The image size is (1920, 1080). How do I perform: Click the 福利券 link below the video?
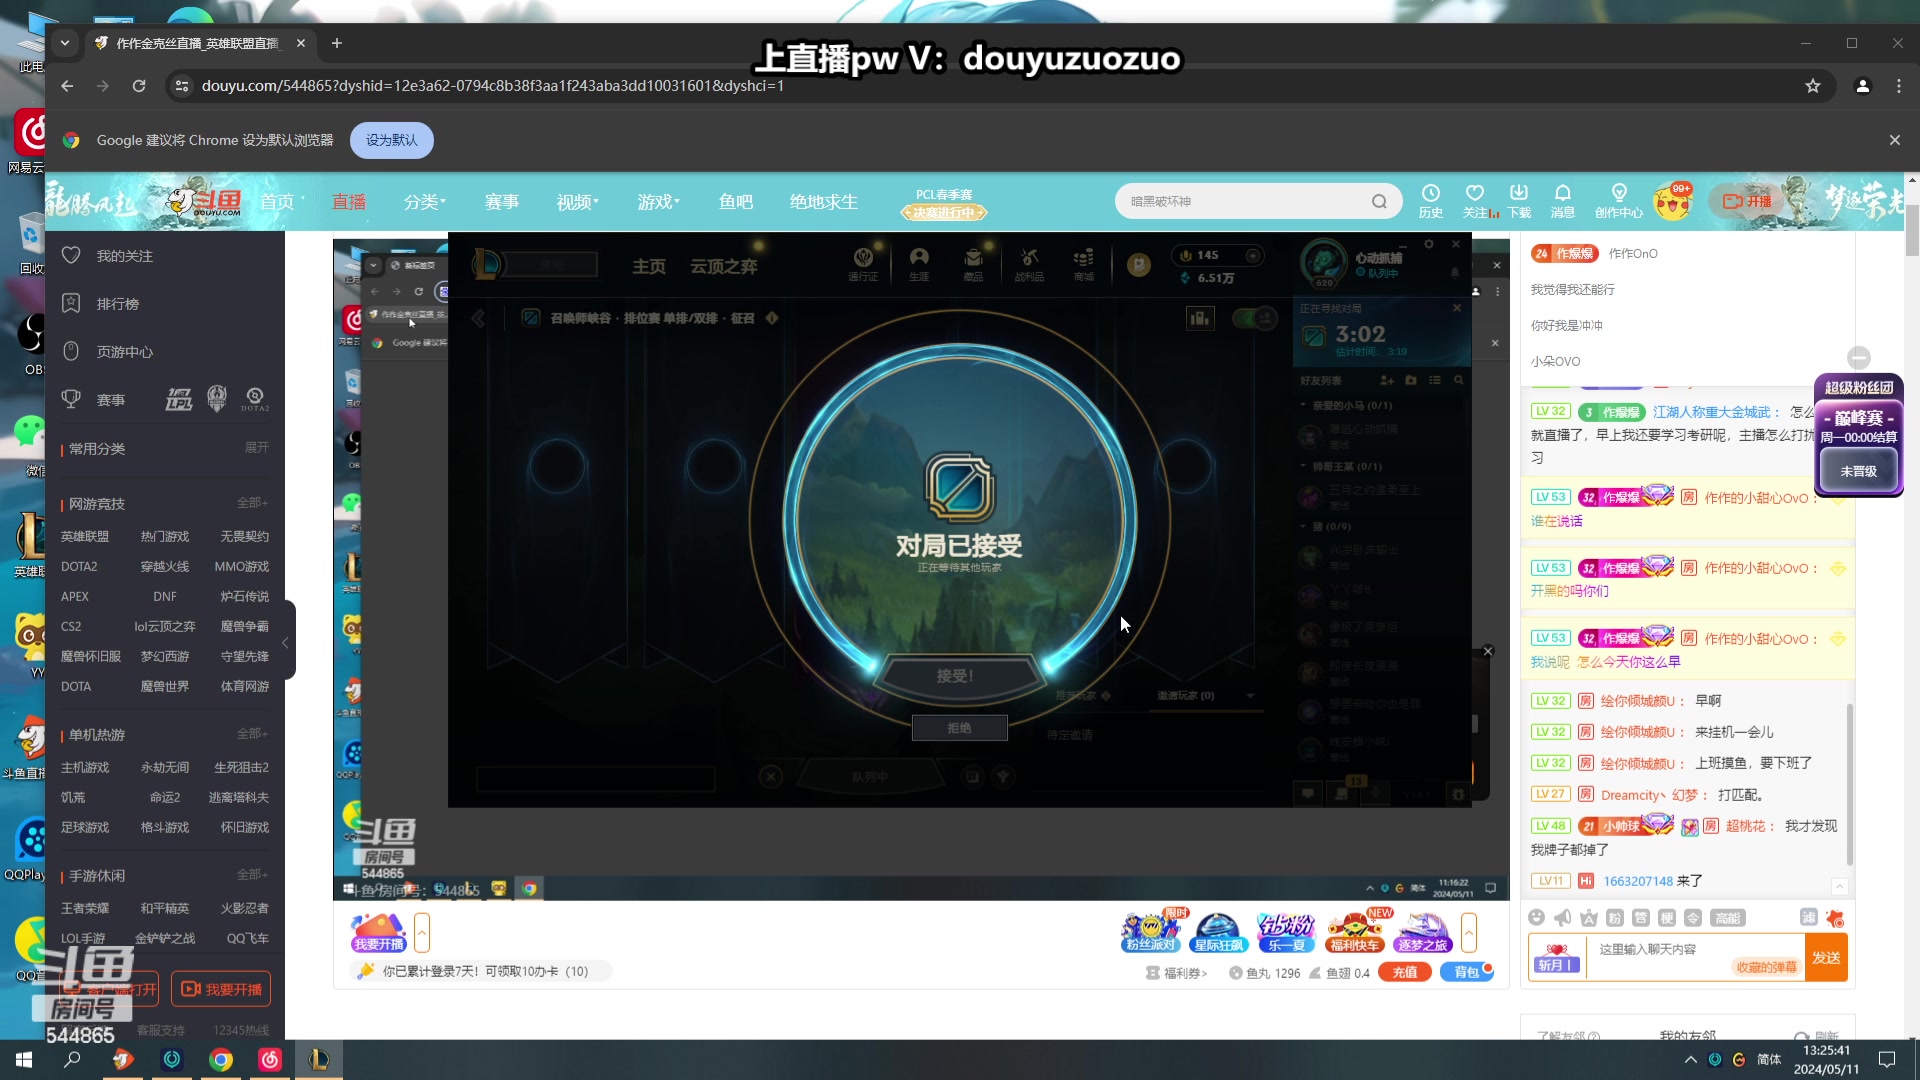(1176, 973)
